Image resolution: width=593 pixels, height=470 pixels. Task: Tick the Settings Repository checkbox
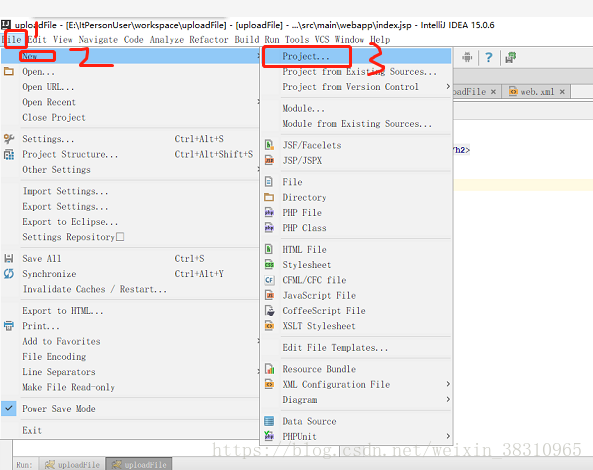[120, 237]
